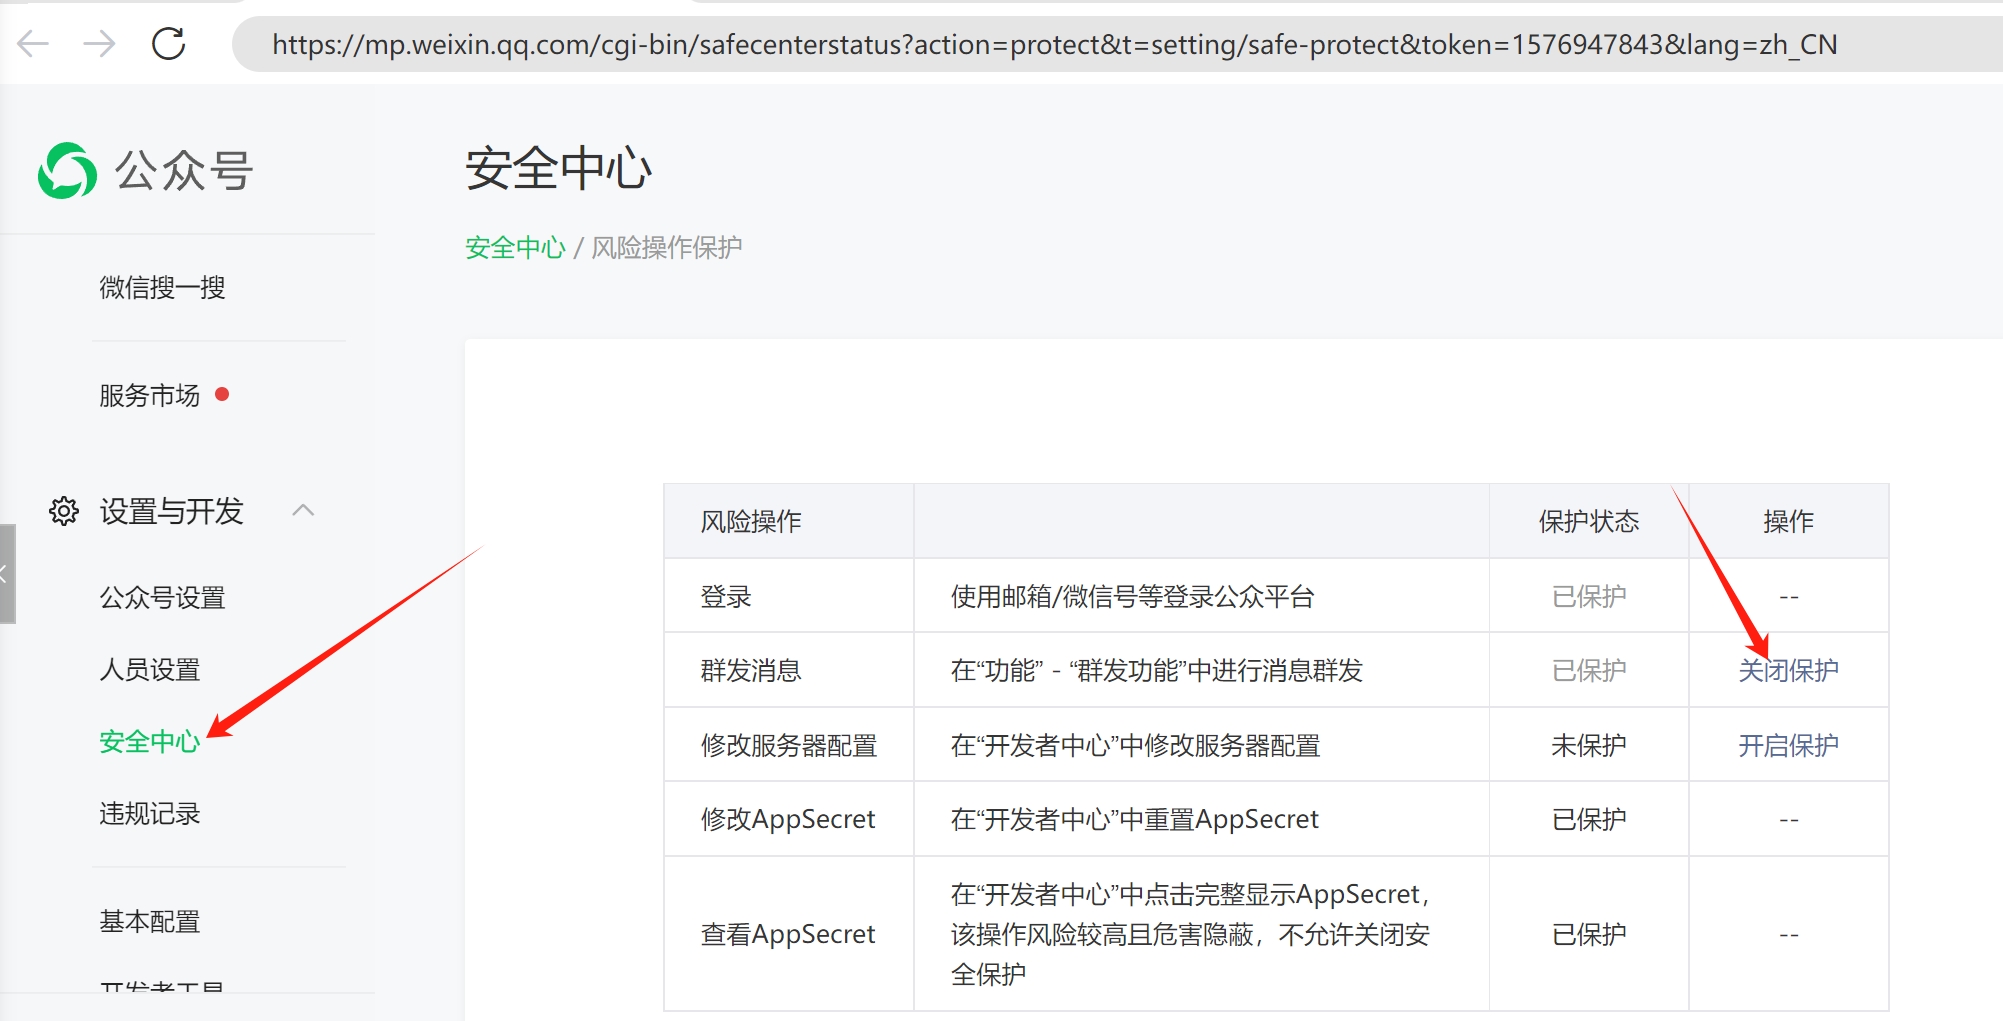This screenshot has height=1021, width=2003.
Task: Collapse the 设置与开发 section chevron
Action: click(x=303, y=511)
